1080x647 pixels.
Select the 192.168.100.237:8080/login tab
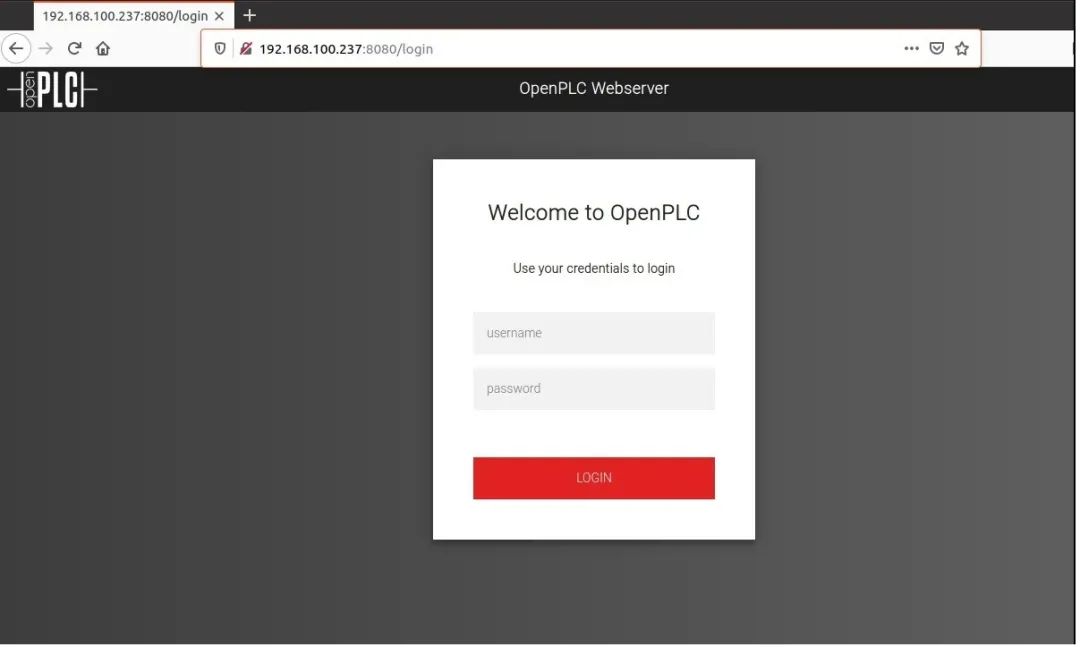pyautogui.click(x=134, y=16)
